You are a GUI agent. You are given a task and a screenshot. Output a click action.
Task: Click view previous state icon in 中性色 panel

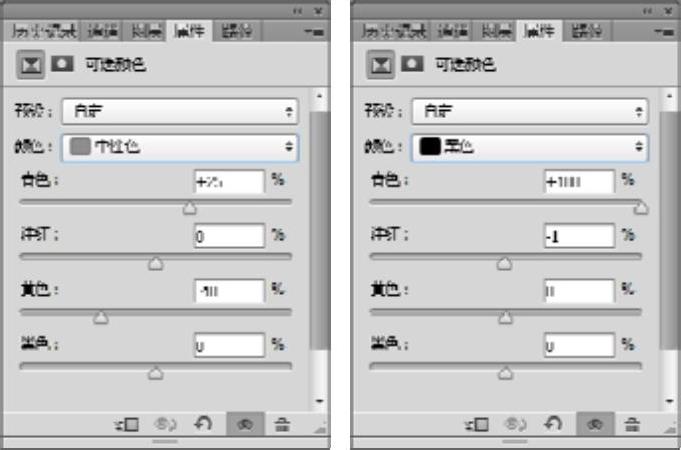click(165, 424)
